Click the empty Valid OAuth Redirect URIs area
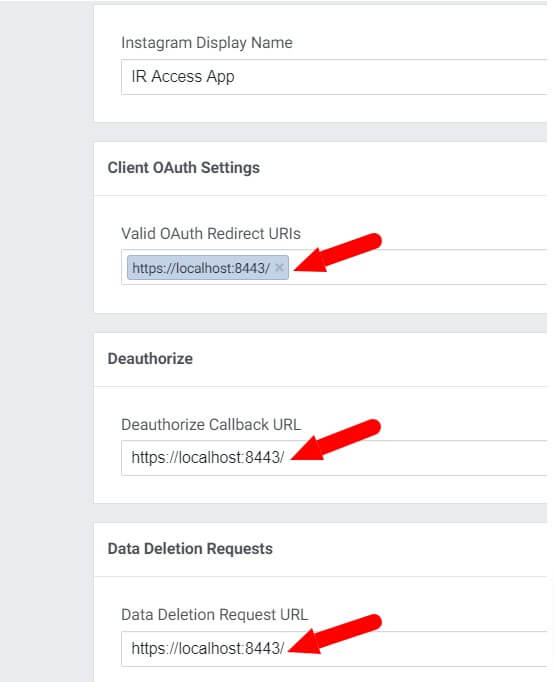The width and height of the screenshot is (554, 682). (417, 267)
